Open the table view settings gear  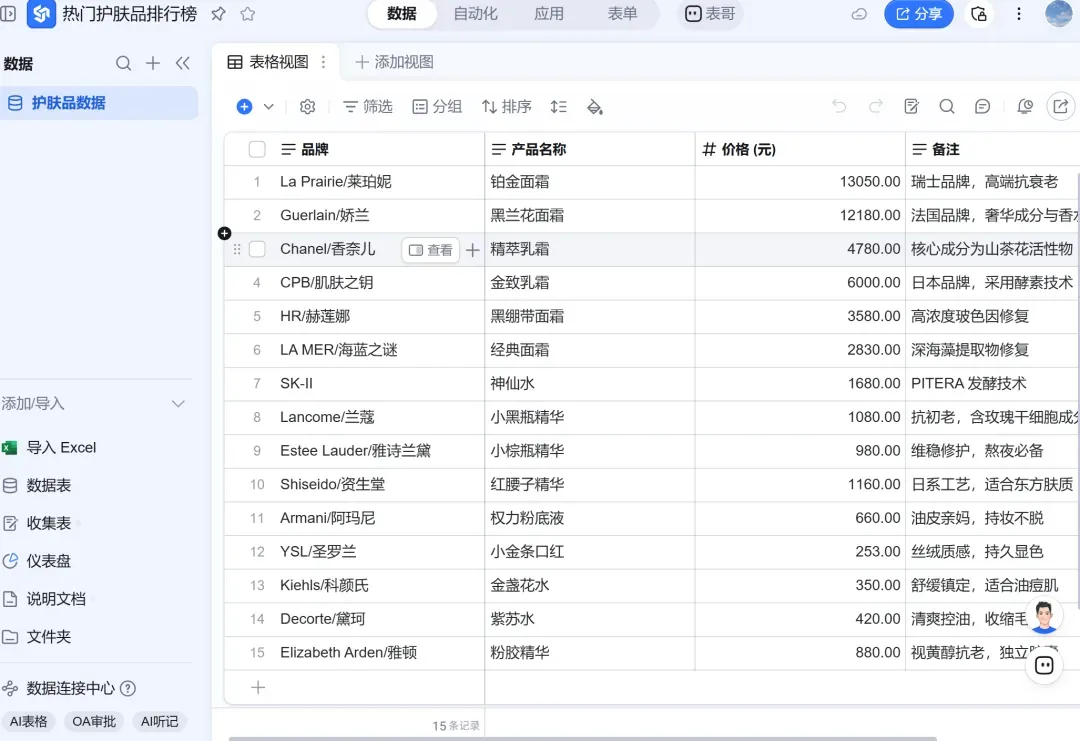(x=307, y=107)
